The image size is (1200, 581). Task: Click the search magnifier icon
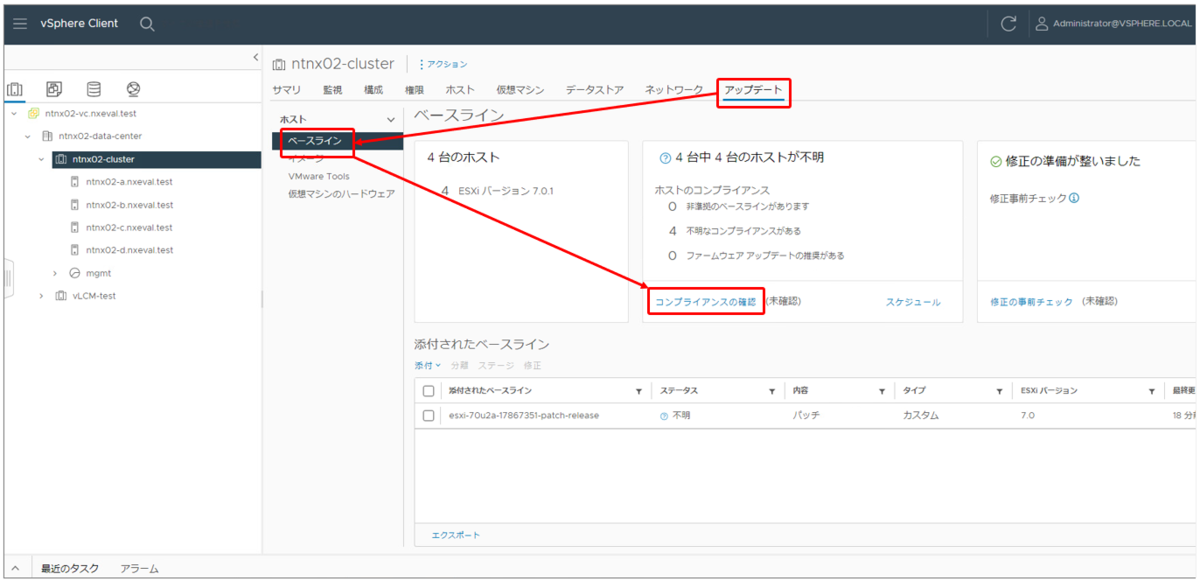click(x=147, y=23)
